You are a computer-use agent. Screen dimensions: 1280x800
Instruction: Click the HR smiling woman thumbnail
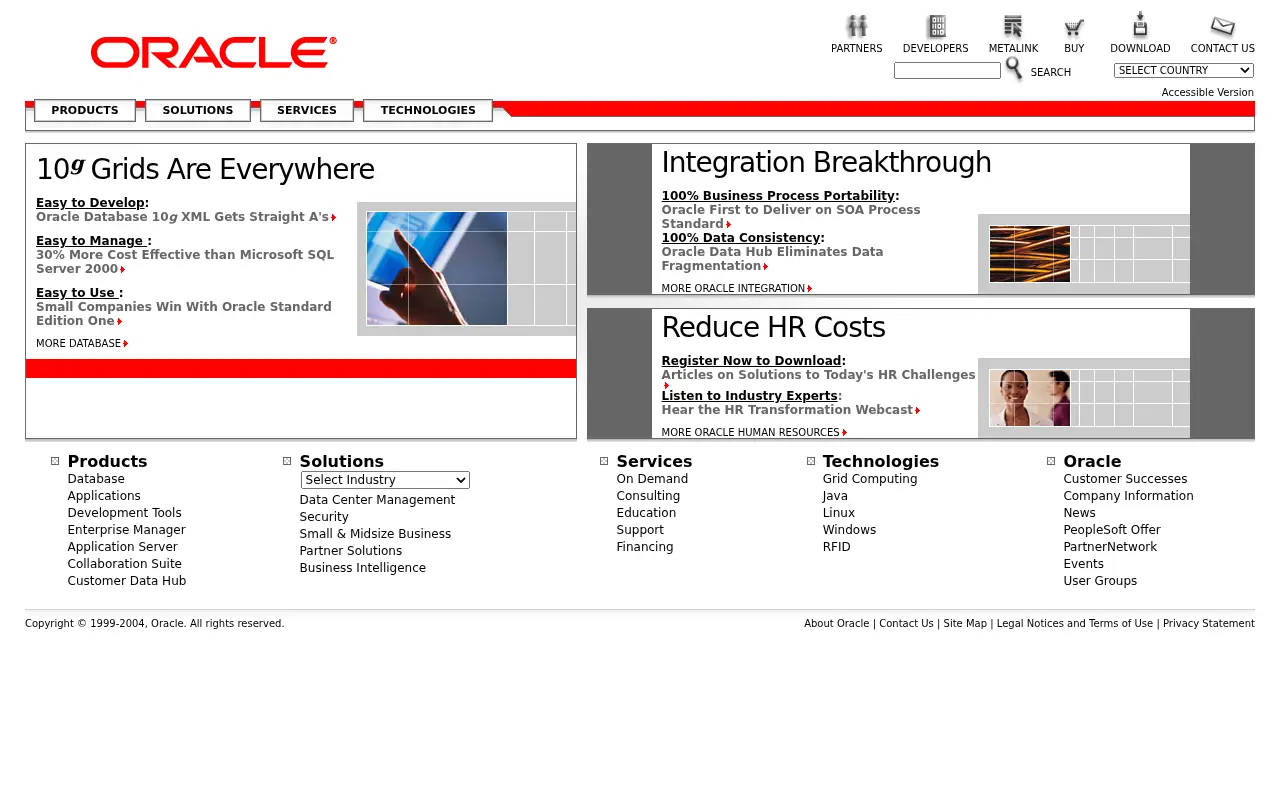click(x=1030, y=398)
